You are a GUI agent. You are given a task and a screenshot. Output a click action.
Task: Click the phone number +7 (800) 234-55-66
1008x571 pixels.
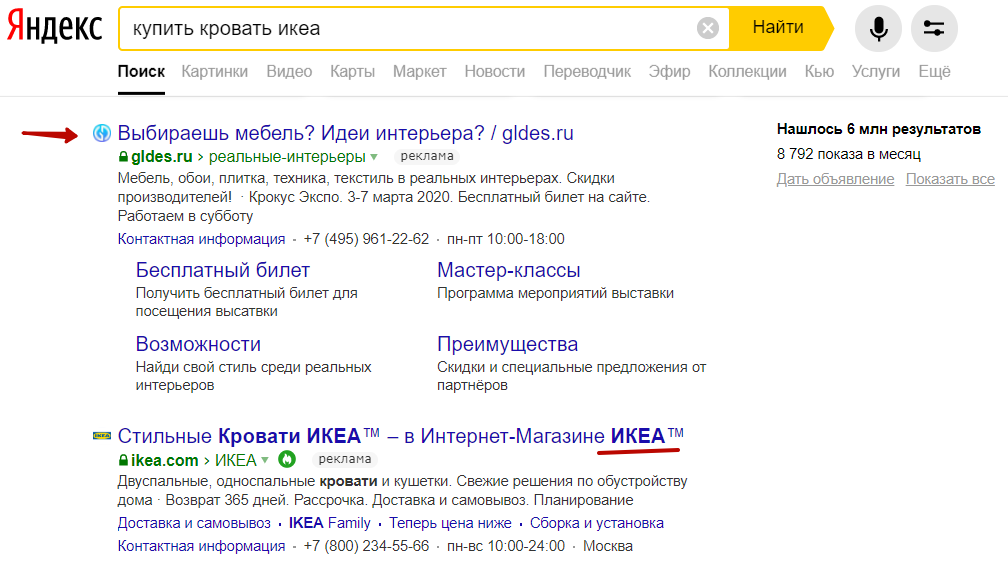[x=366, y=547]
